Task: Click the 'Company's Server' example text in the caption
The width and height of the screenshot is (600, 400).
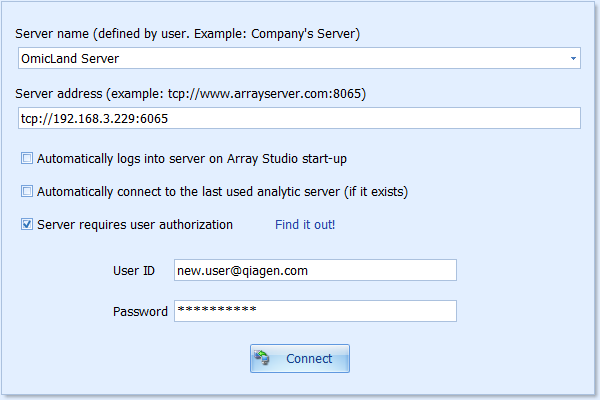Action: tap(304, 34)
